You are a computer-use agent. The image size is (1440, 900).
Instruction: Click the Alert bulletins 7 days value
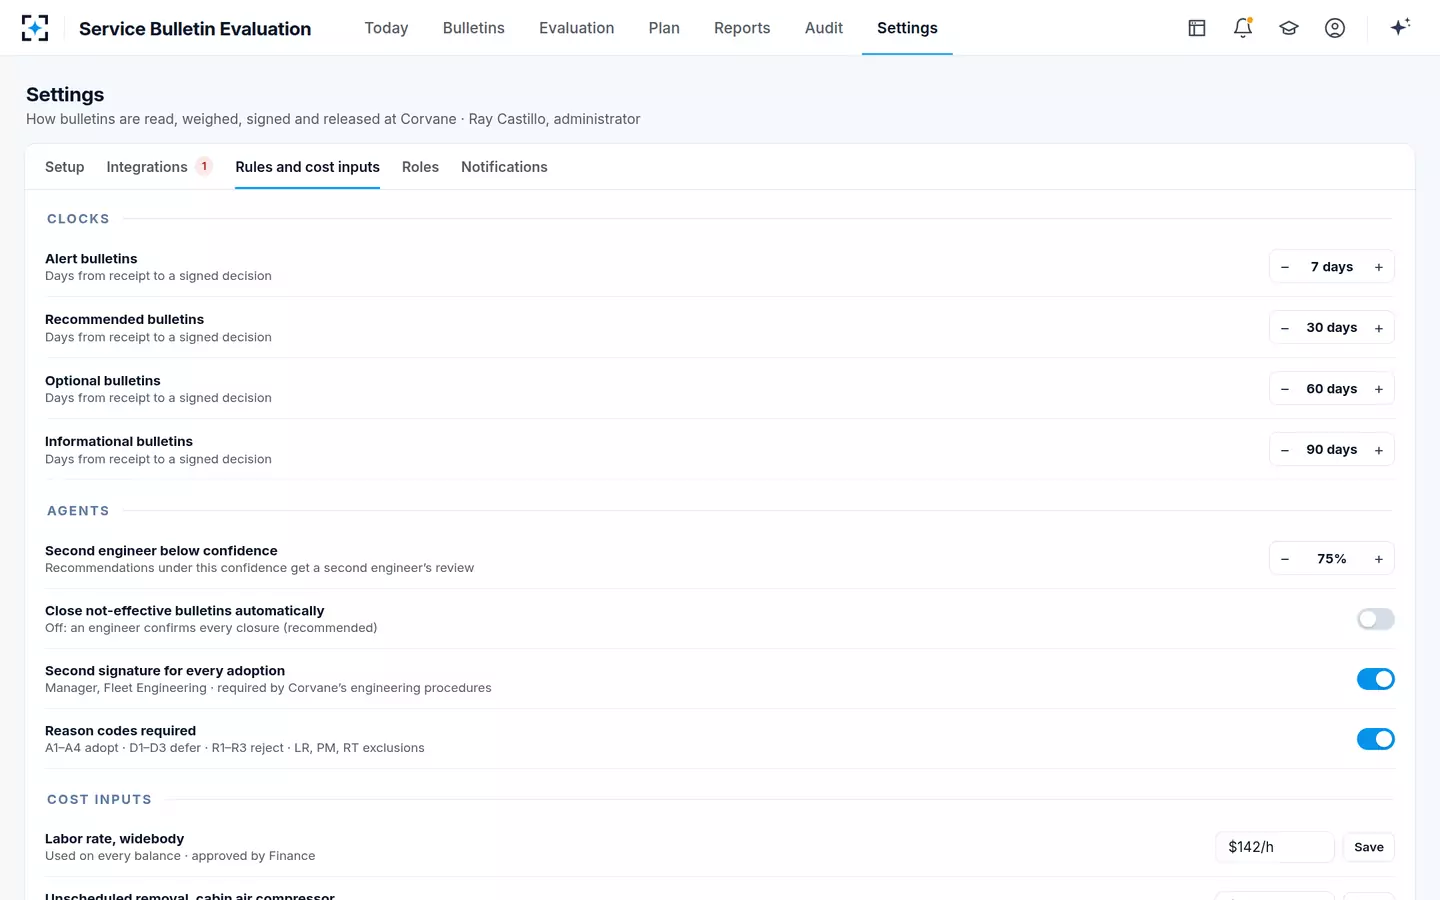click(1332, 267)
